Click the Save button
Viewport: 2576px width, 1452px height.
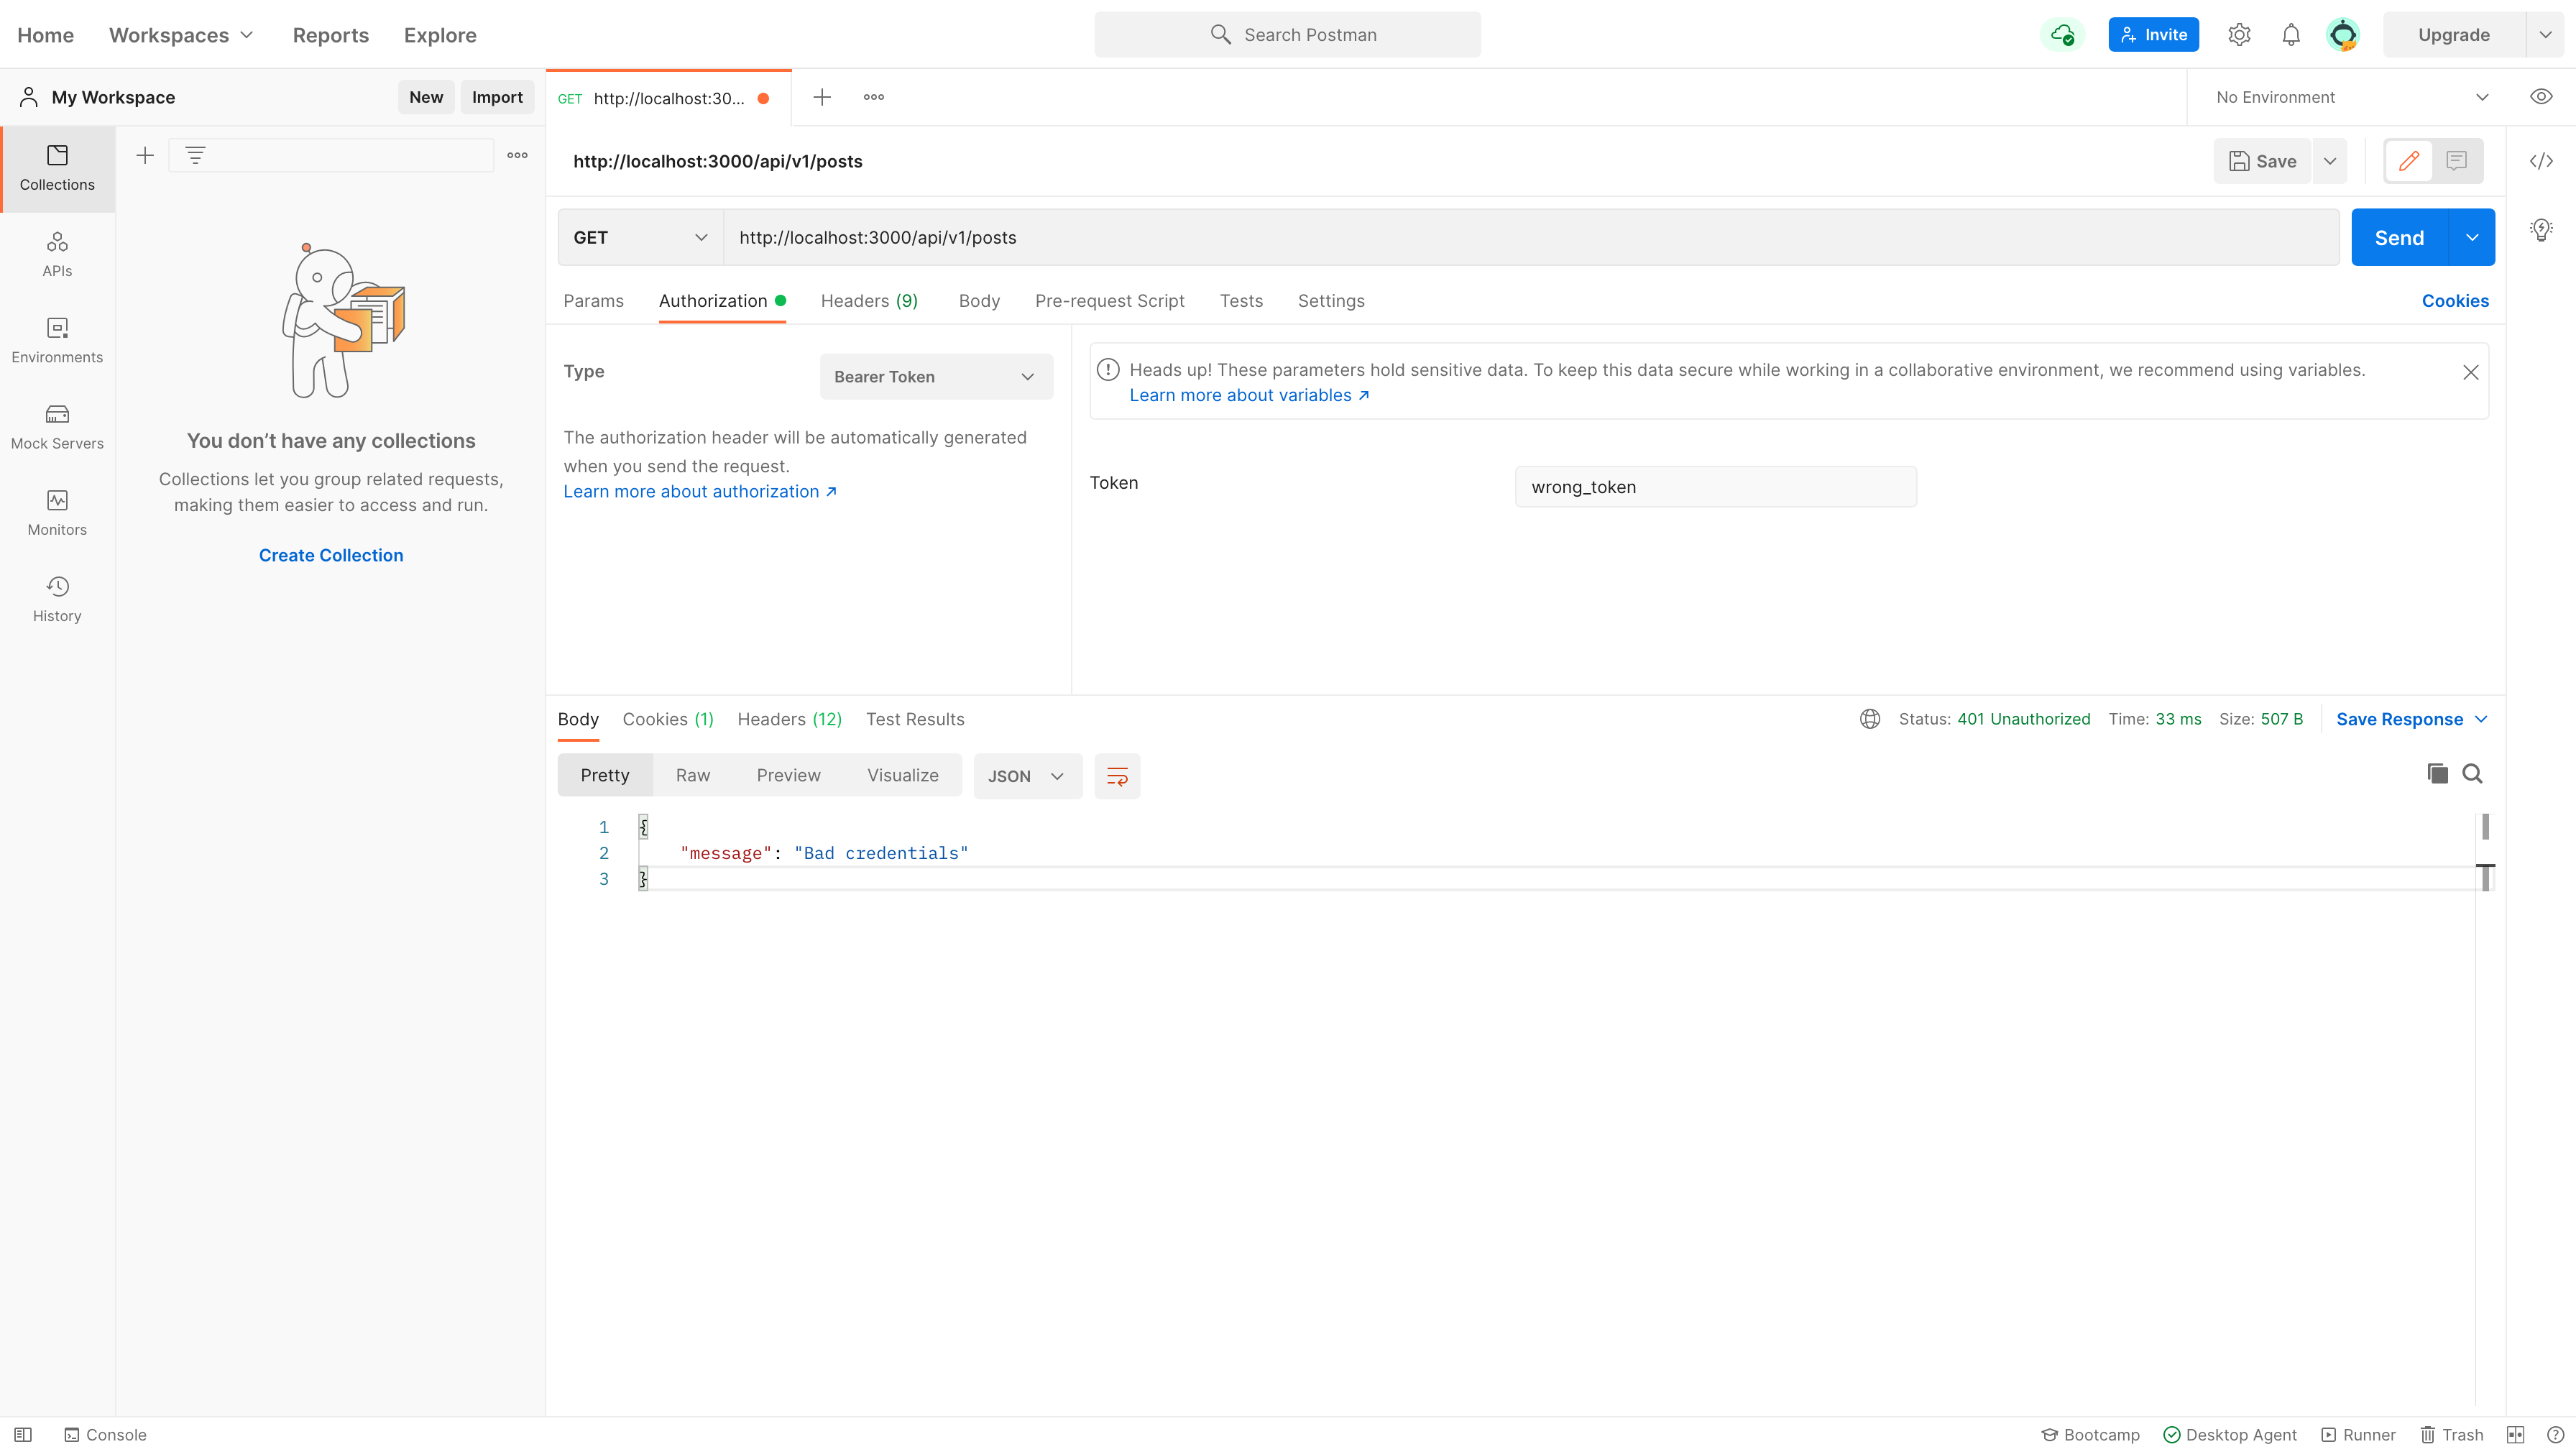[2262, 161]
